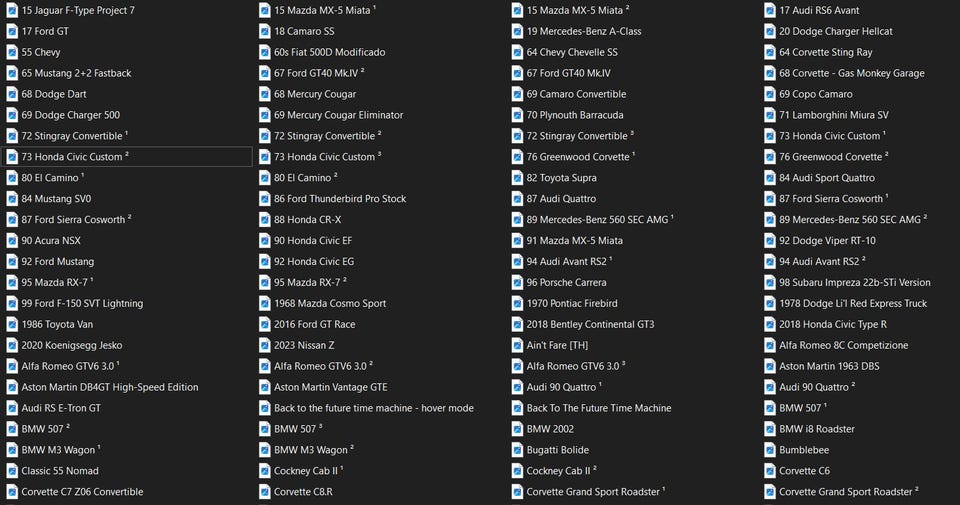Click the icon for Audi RS E-Tron GT
Image resolution: width=960 pixels, height=505 pixels.
click(x=12, y=408)
